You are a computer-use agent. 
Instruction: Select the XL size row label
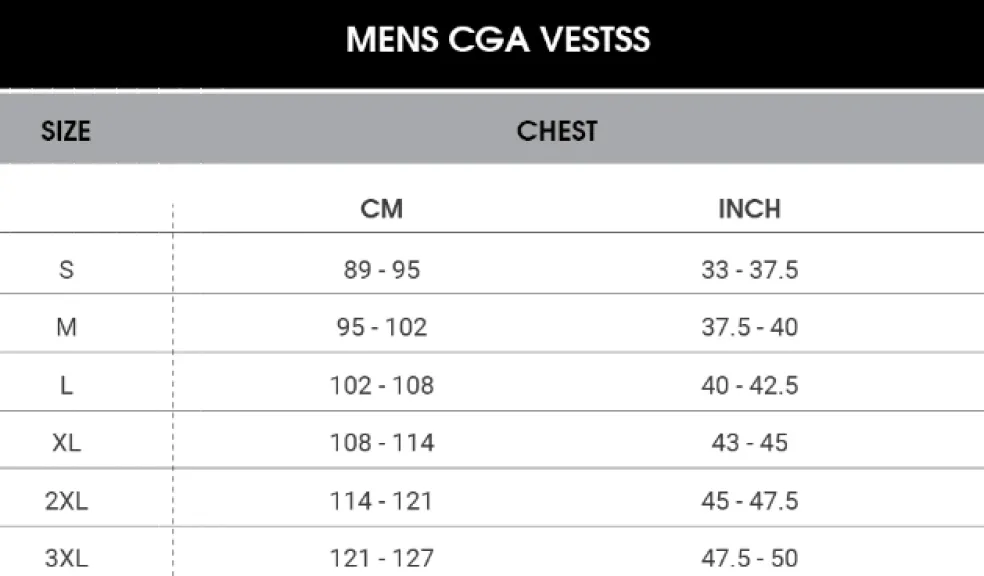pyautogui.click(x=66, y=443)
